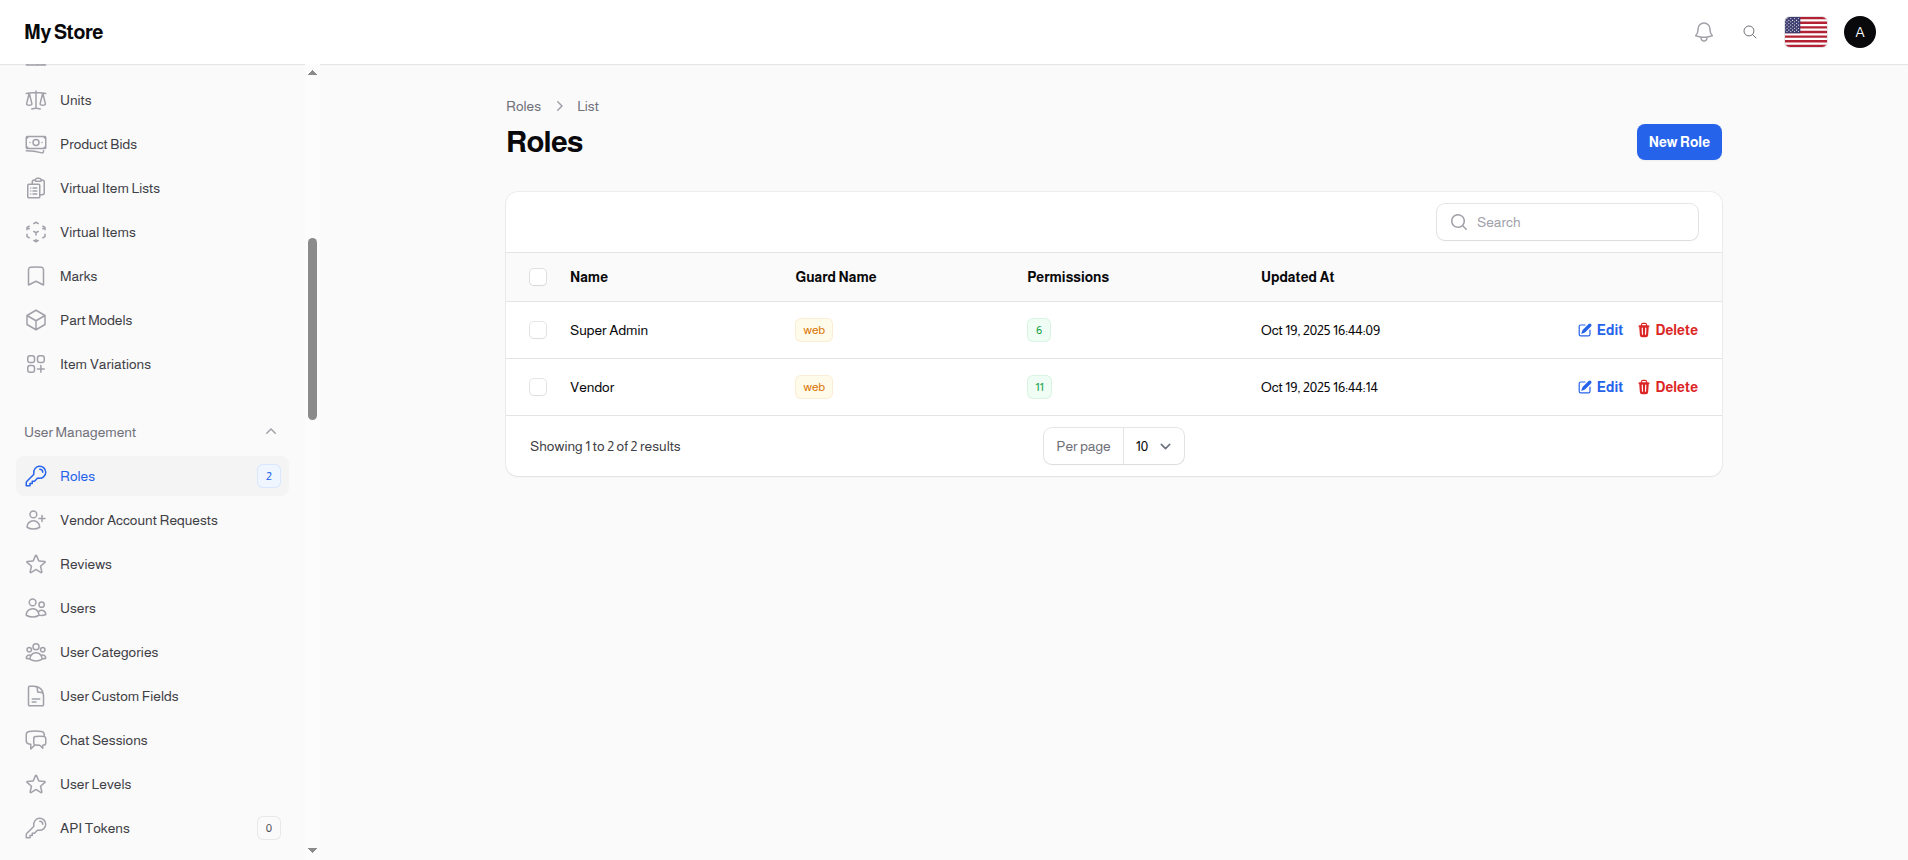
Task: Go to Virtual Item Lists
Action: point(152,188)
